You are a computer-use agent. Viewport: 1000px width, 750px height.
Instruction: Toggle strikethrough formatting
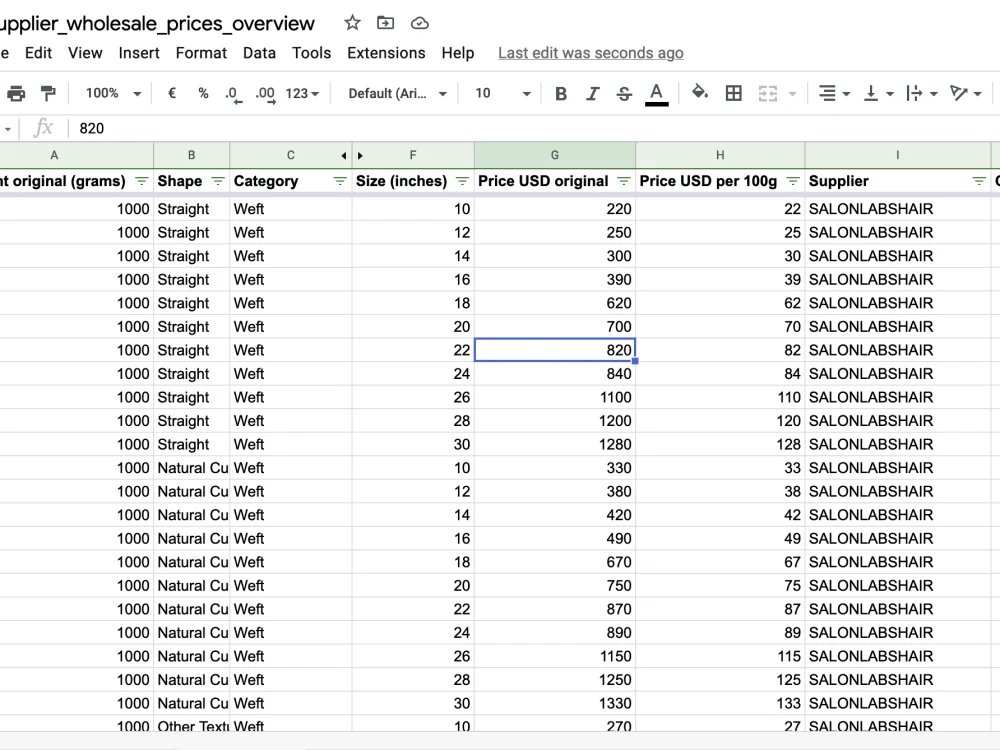[624, 94]
